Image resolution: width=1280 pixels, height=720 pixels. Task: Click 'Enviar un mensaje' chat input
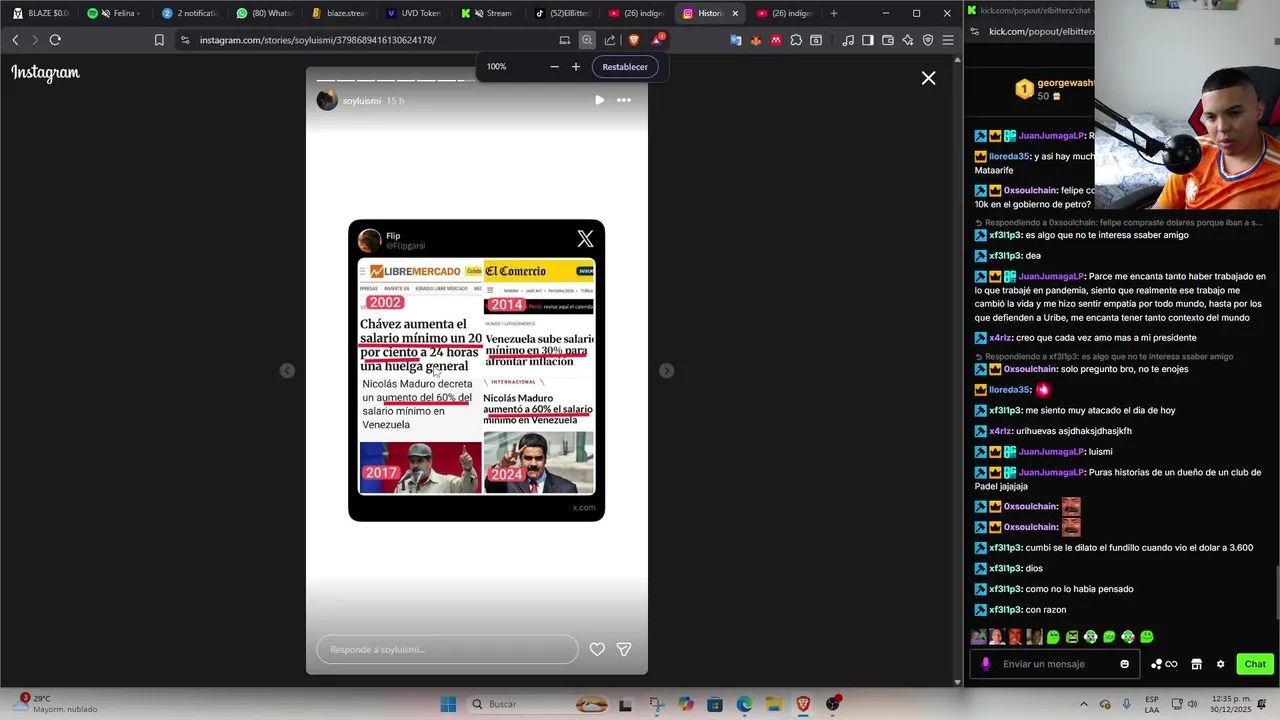pyautogui.click(x=1055, y=664)
